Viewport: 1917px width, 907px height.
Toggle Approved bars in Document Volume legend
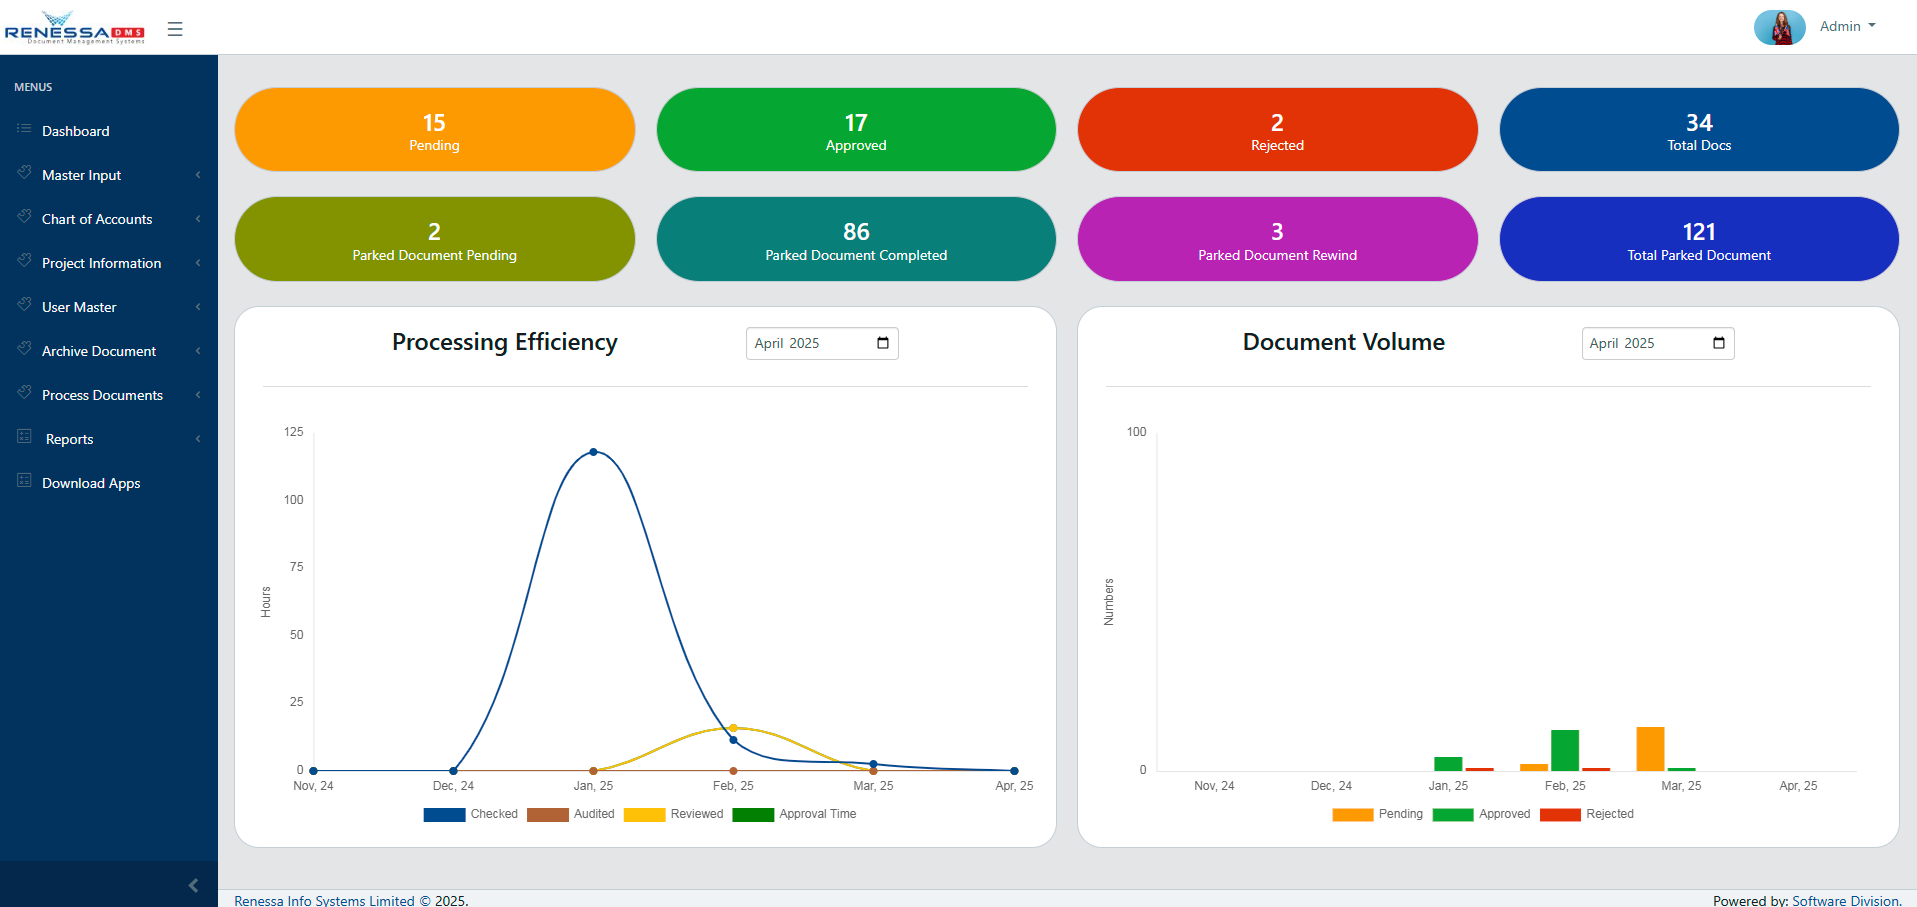tap(1452, 814)
